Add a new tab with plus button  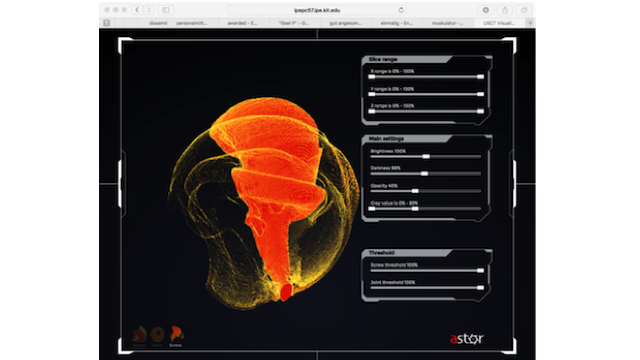coord(530,23)
